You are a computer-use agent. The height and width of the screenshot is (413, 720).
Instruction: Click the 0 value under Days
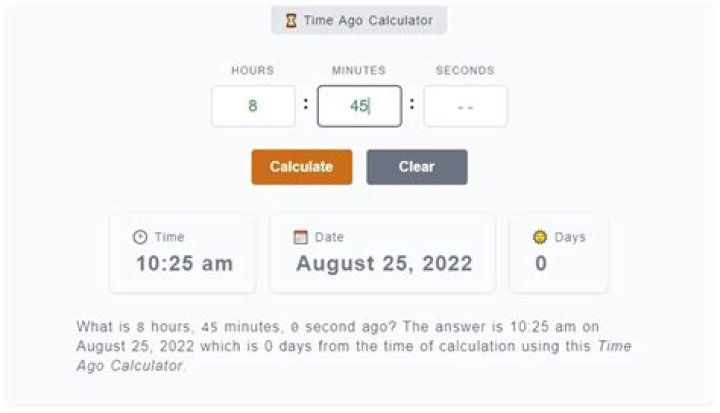pos(541,264)
